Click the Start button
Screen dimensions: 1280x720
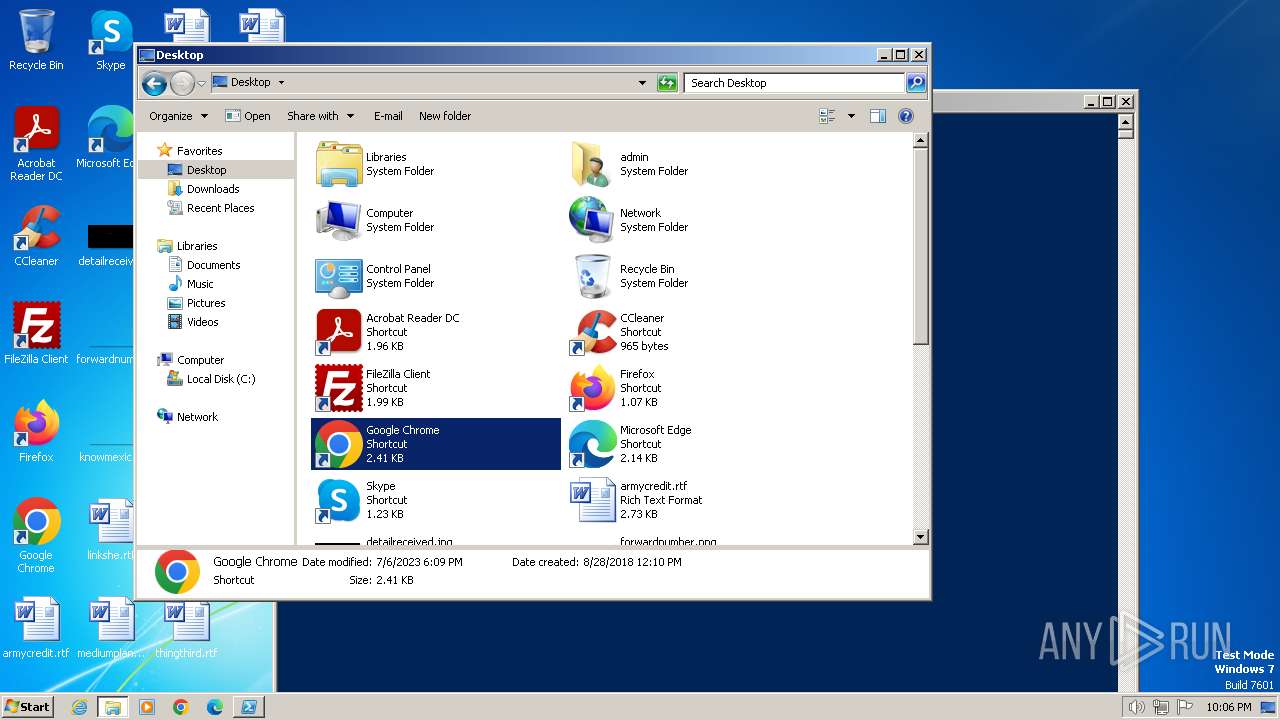(28, 707)
